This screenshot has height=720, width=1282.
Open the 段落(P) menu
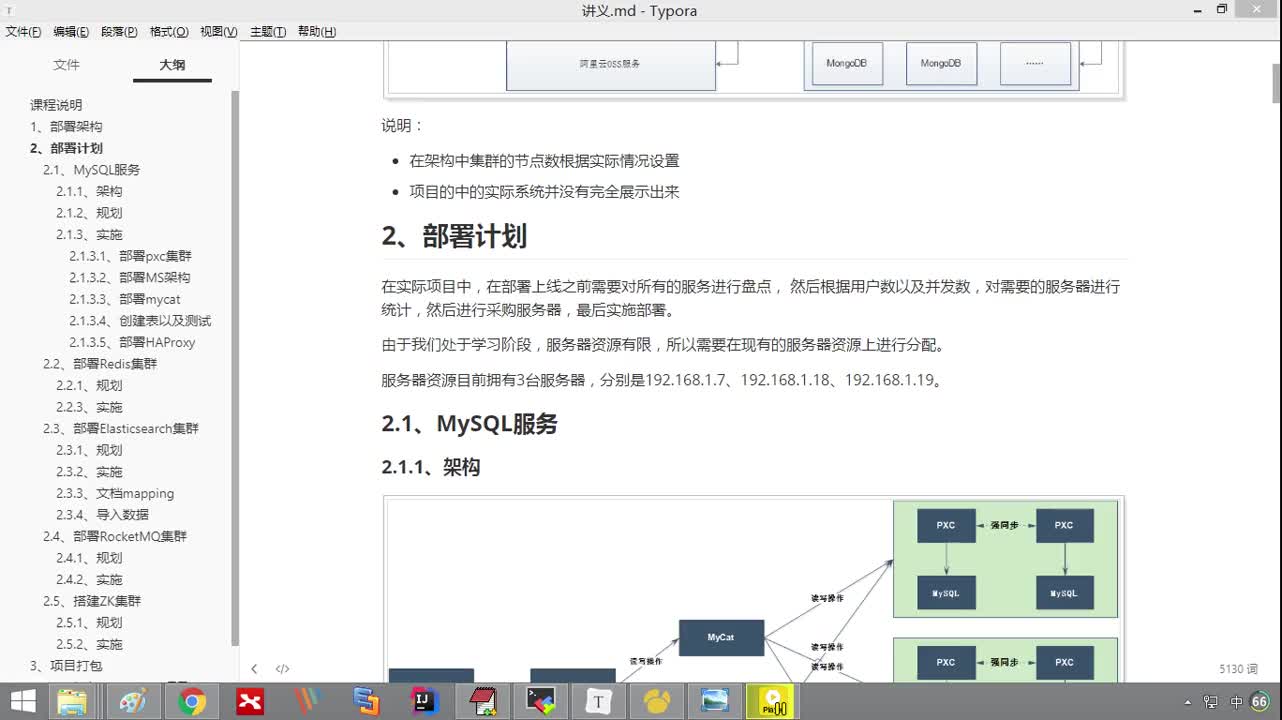(x=120, y=32)
